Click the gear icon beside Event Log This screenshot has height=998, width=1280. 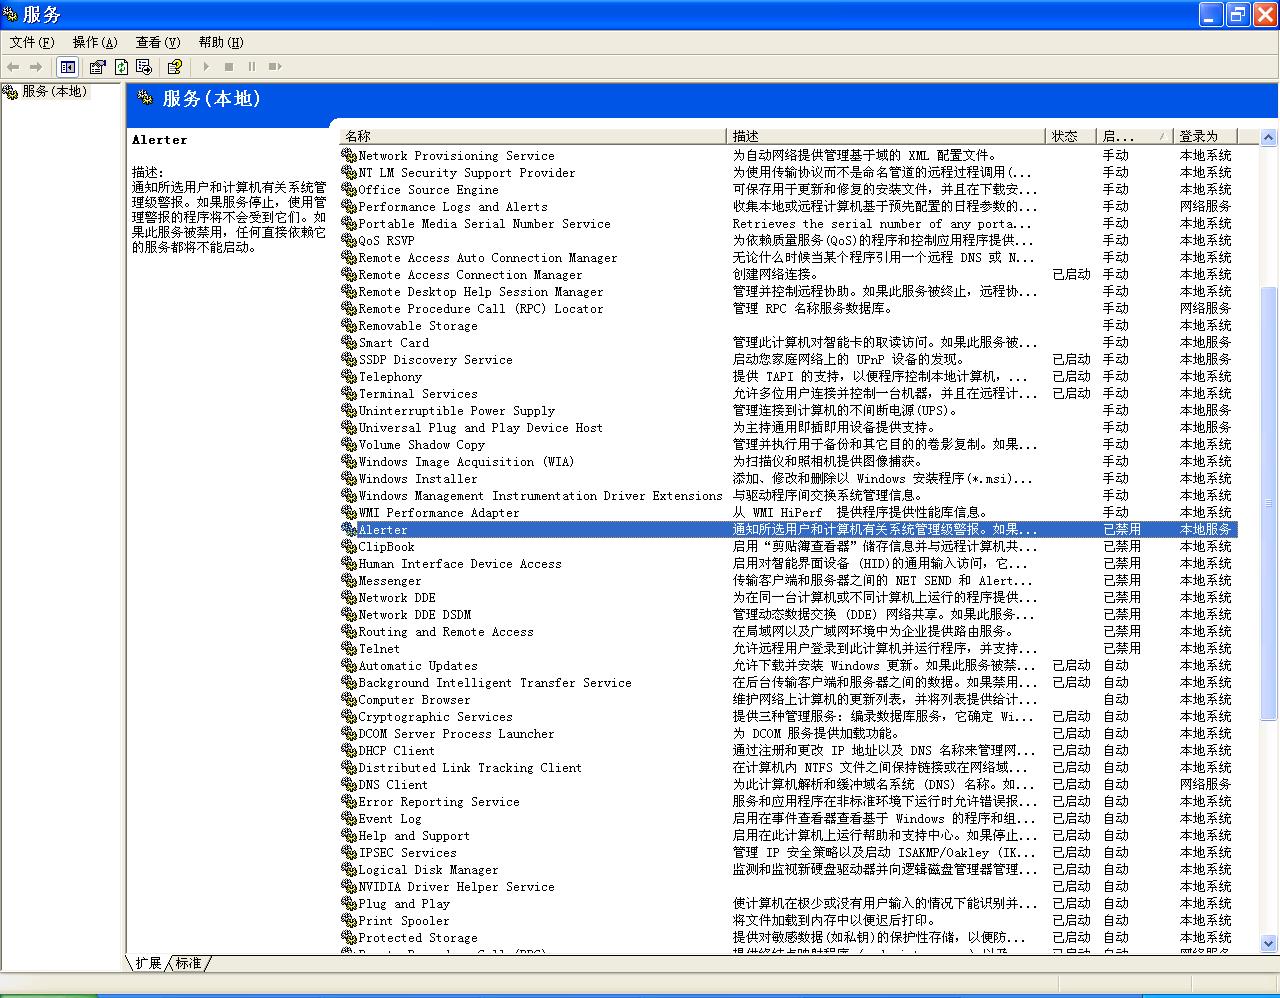tap(349, 819)
